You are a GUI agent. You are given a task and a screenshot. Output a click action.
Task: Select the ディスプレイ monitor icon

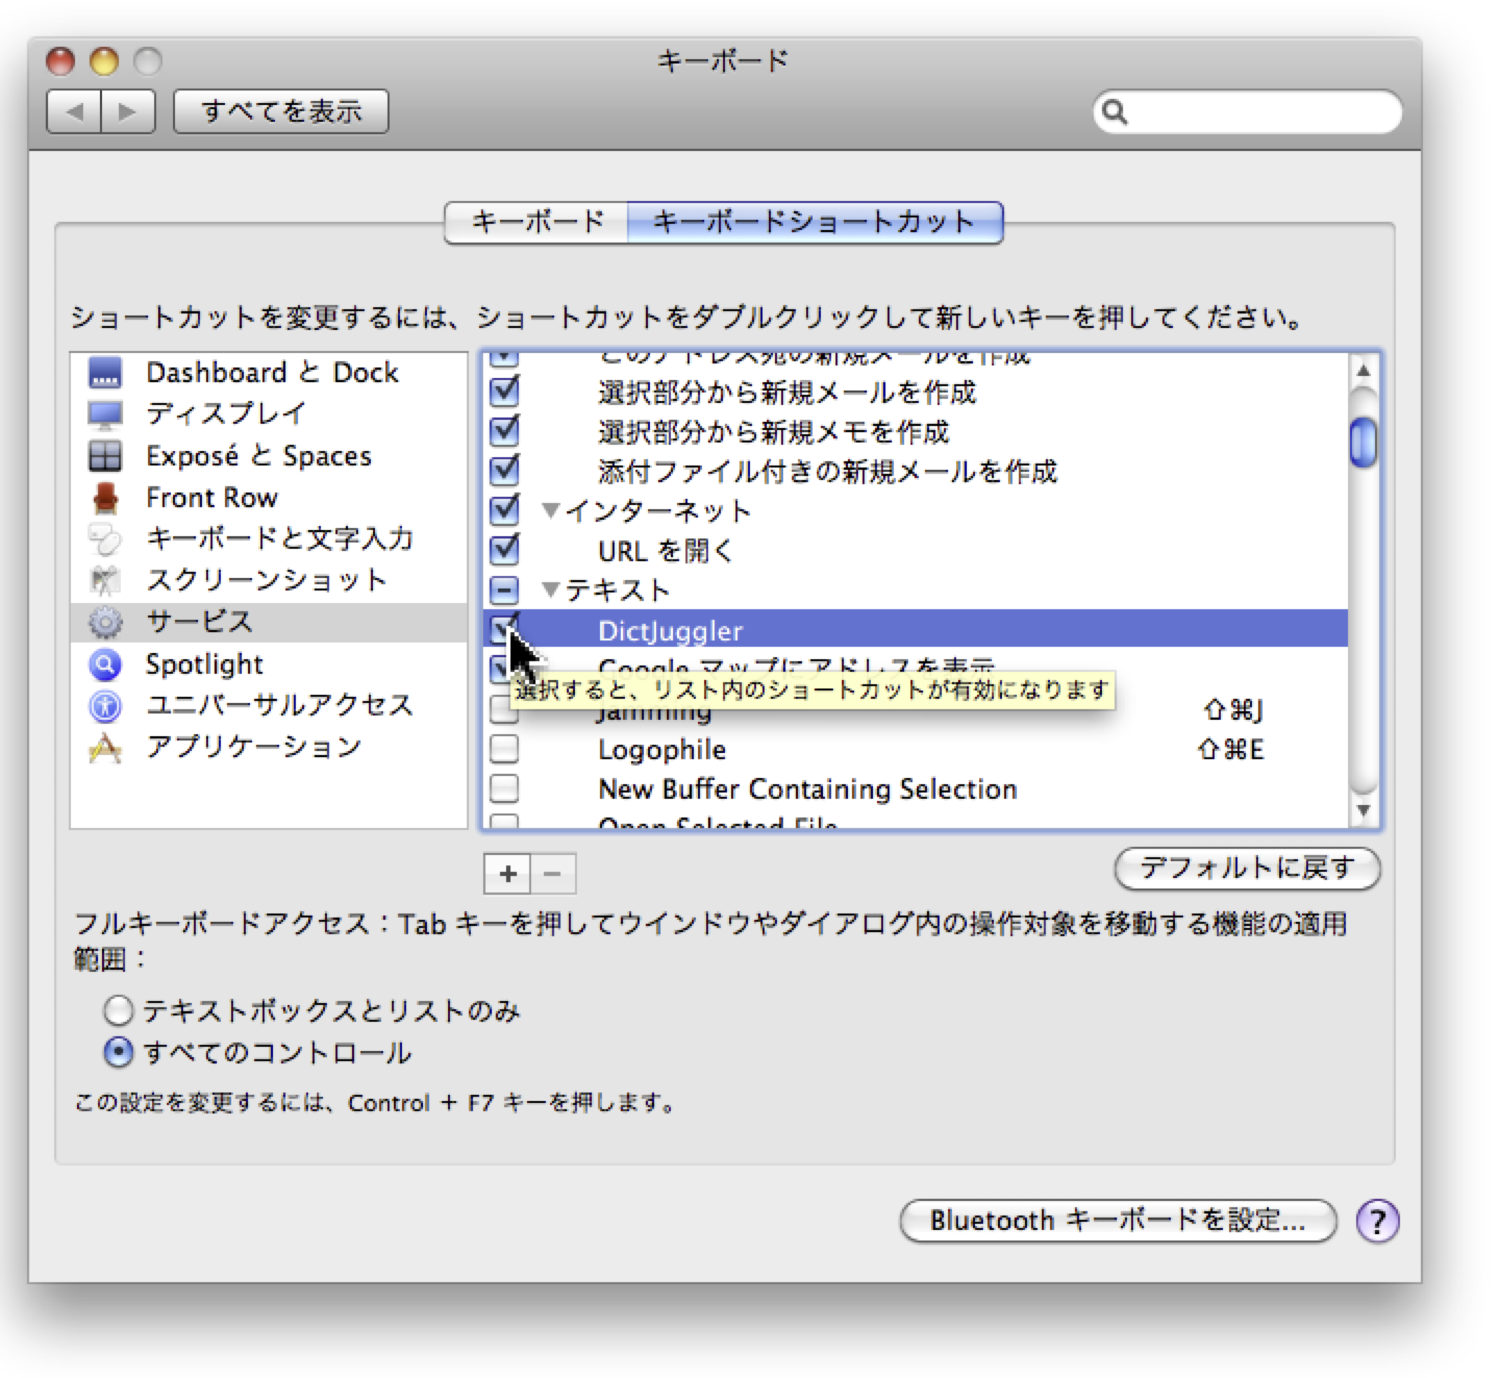pyautogui.click(x=105, y=414)
